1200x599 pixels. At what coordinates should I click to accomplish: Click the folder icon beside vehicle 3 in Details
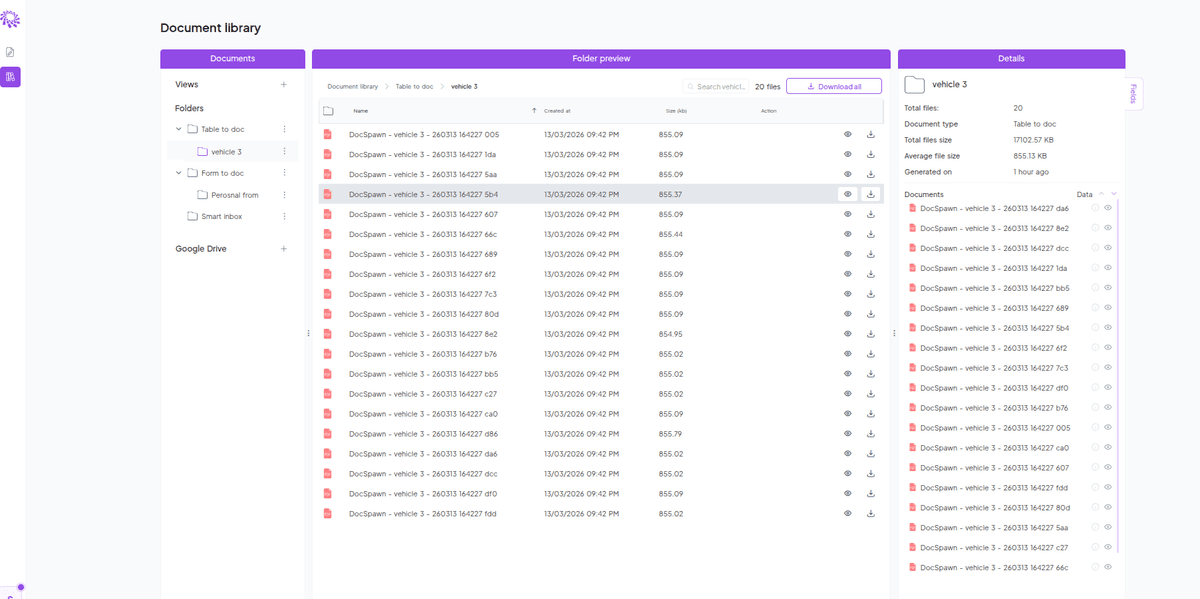[x=916, y=84]
